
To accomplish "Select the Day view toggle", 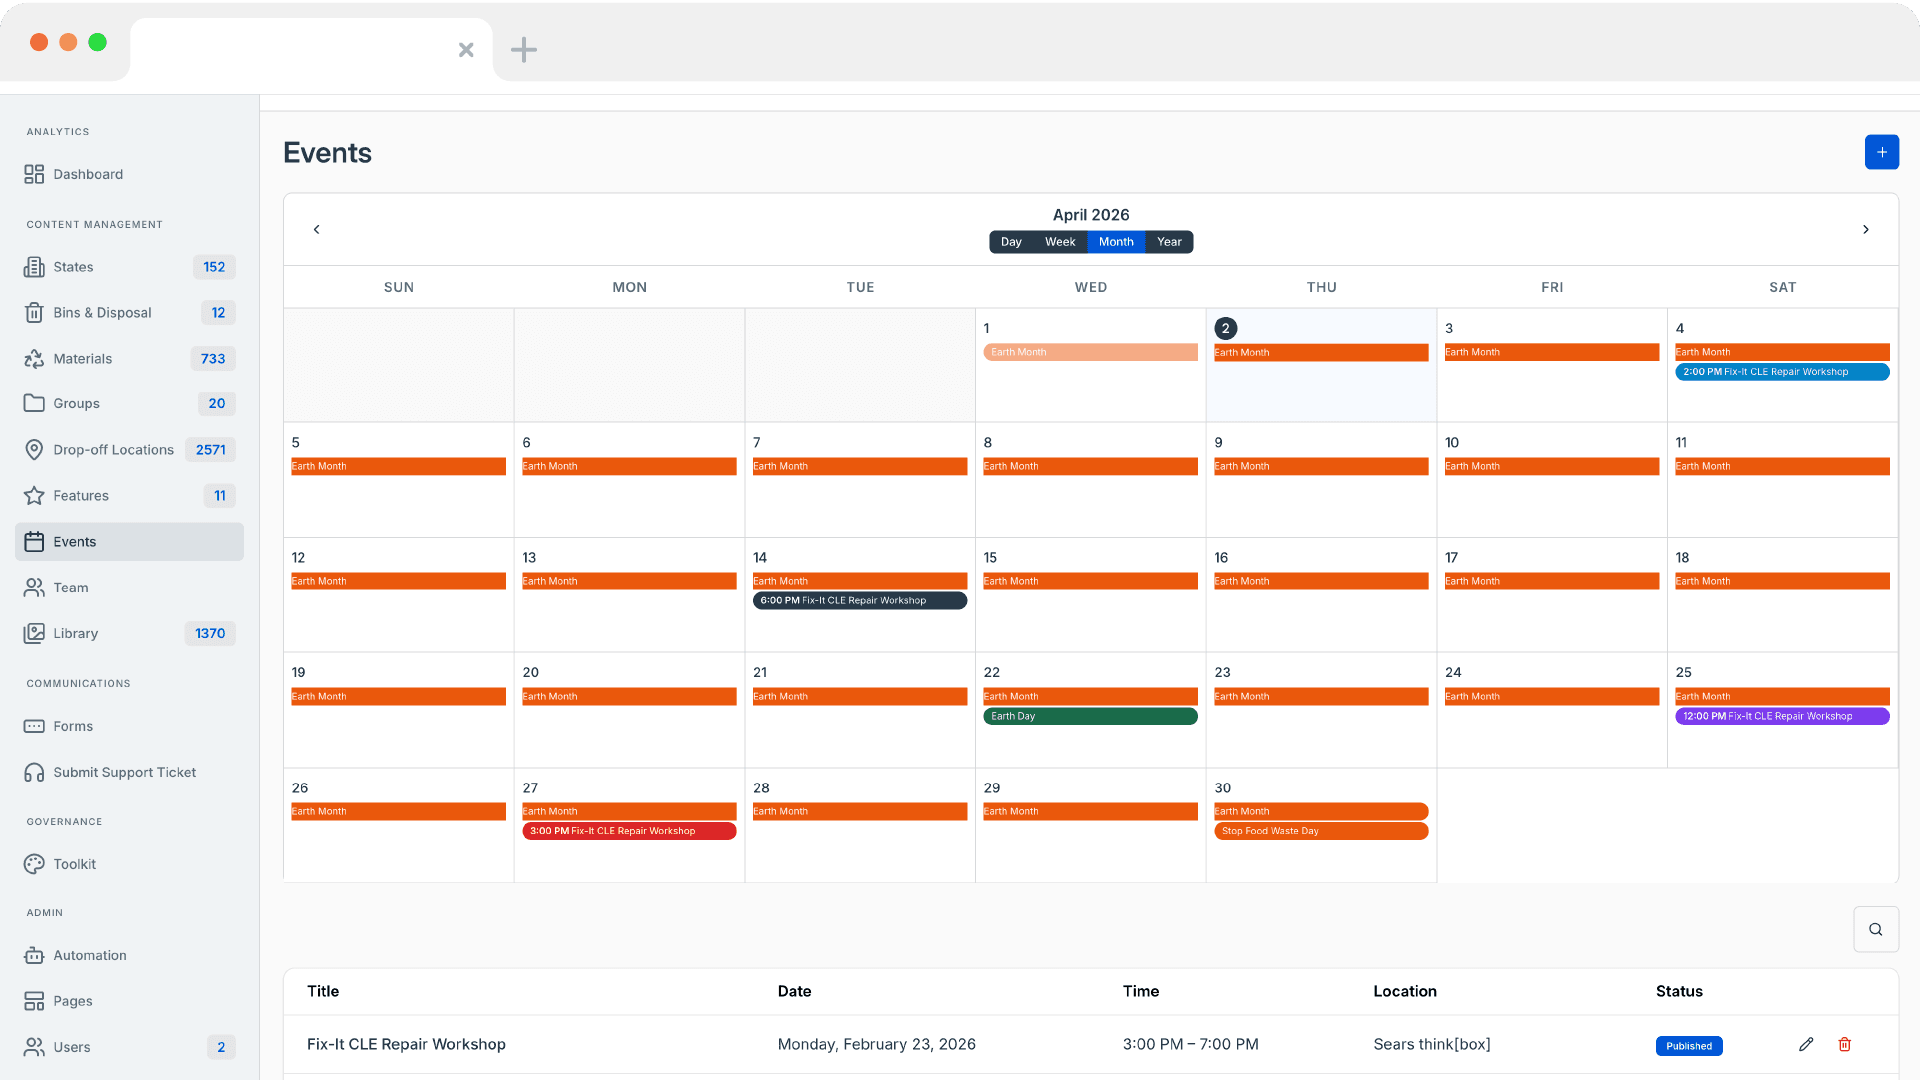I will tap(1011, 242).
